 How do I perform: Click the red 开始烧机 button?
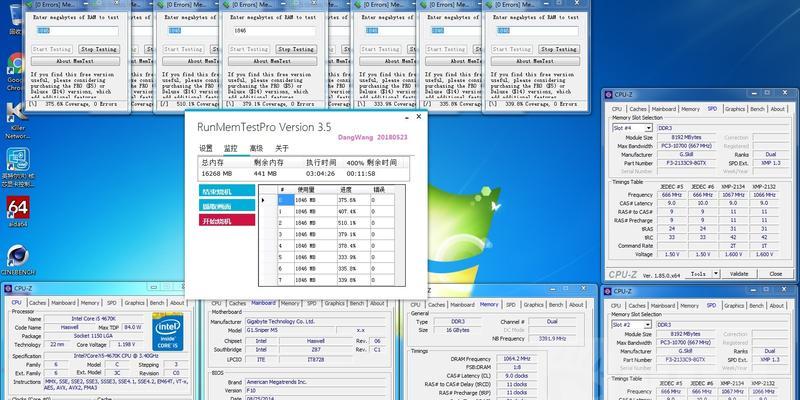tap(227, 220)
